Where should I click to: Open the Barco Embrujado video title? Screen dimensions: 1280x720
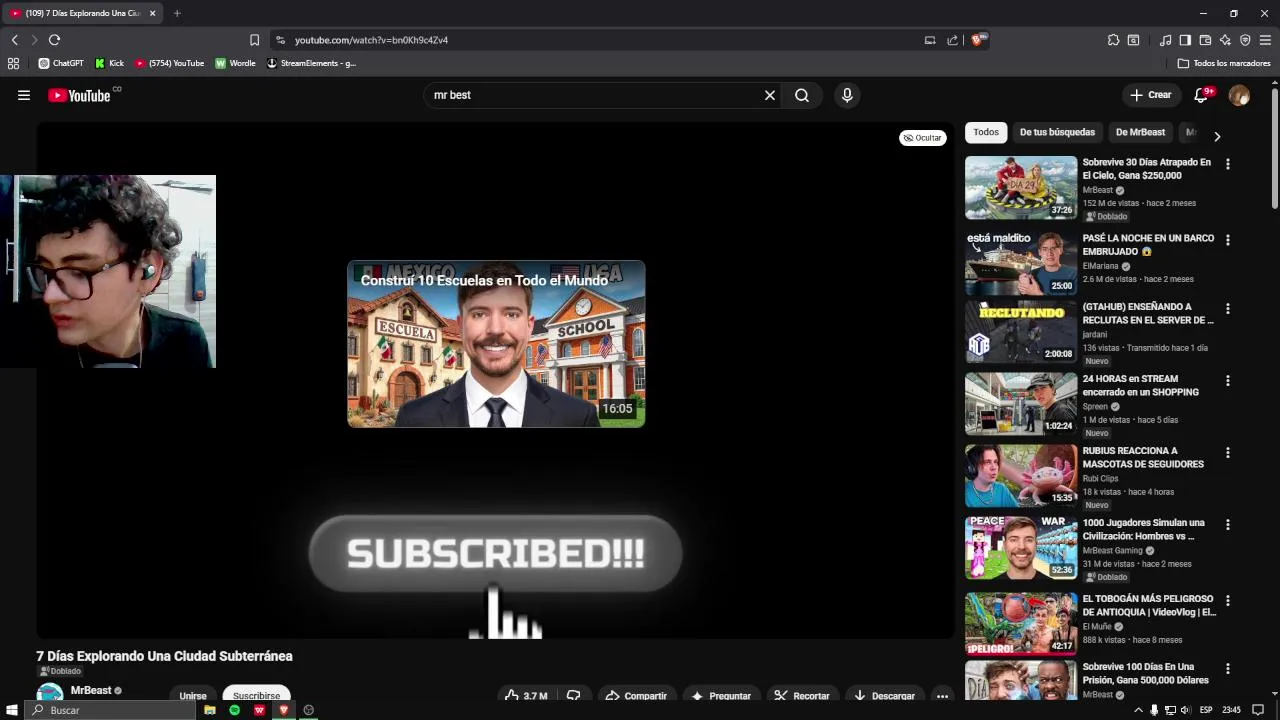[1148, 245]
